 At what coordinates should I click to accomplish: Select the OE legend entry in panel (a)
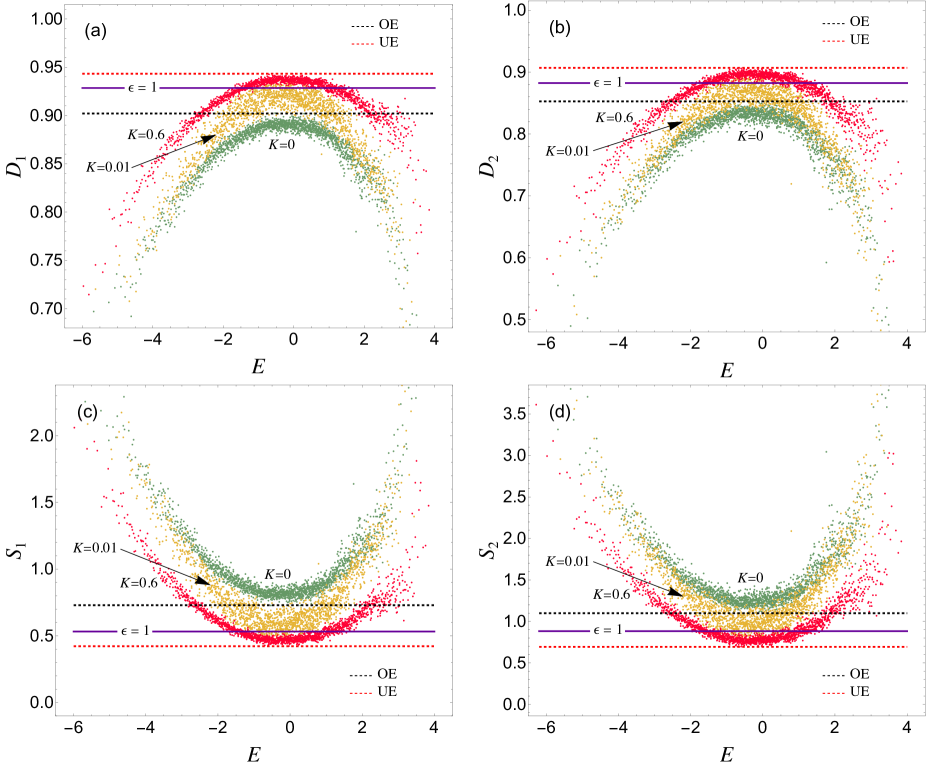374,25
